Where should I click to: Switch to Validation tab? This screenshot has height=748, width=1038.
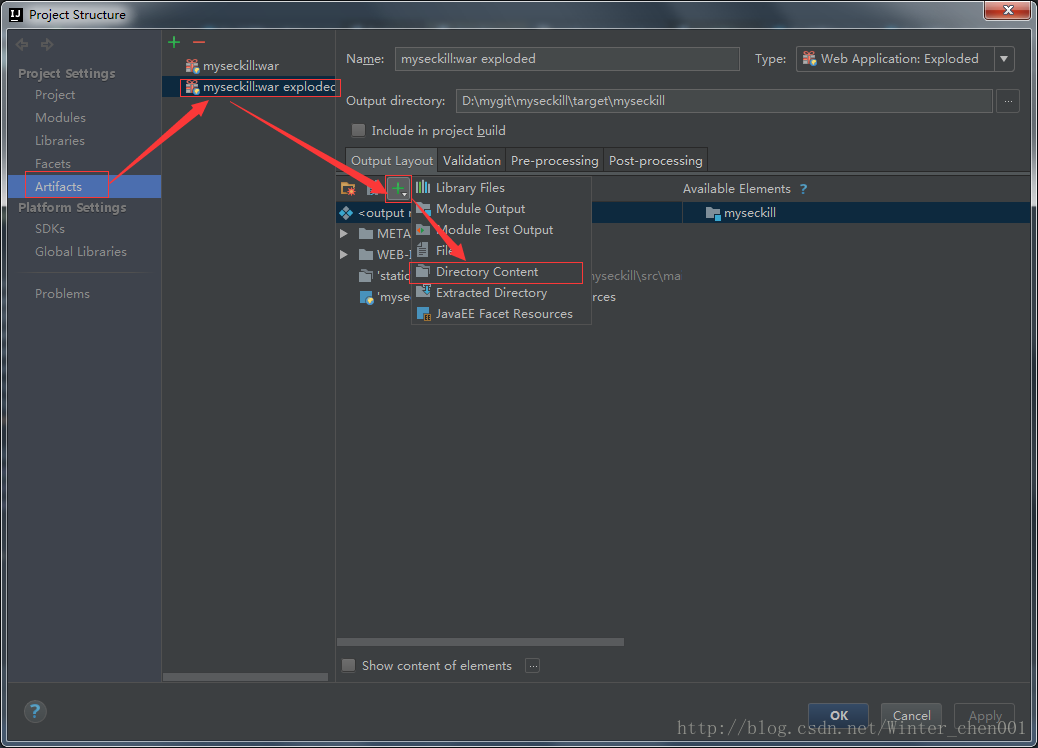[471, 160]
